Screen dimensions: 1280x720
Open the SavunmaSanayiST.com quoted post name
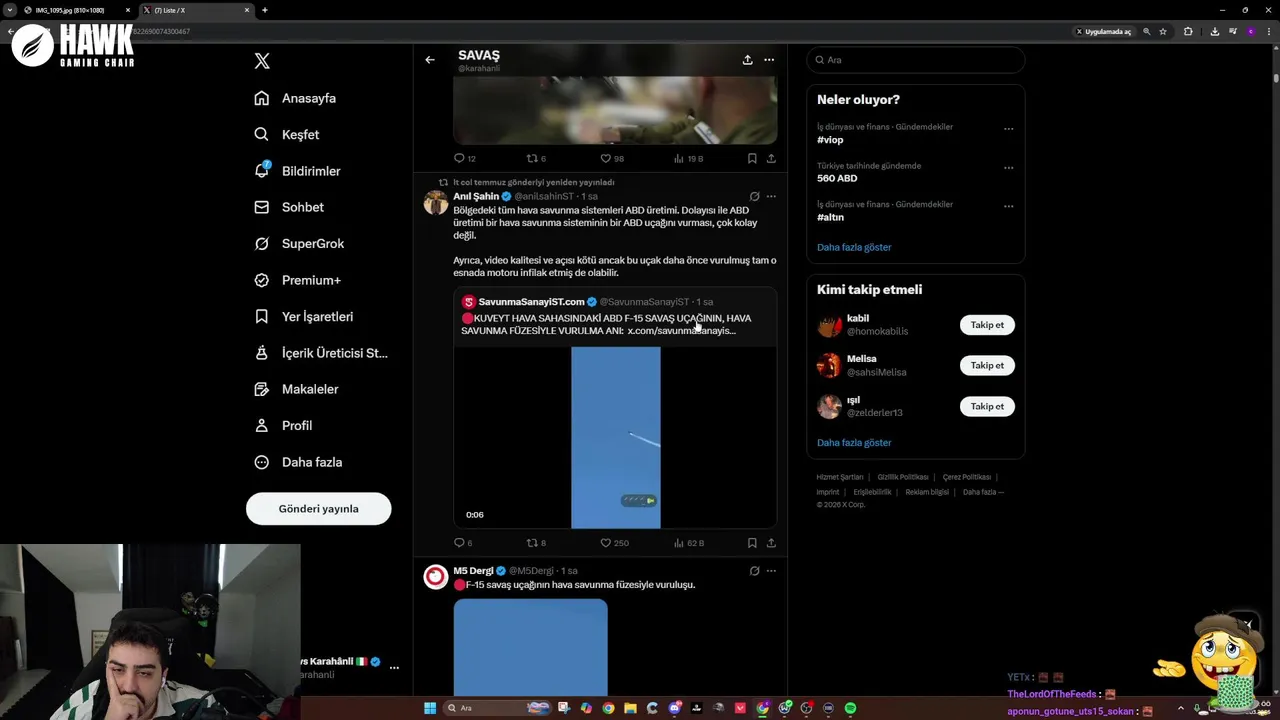(x=531, y=302)
